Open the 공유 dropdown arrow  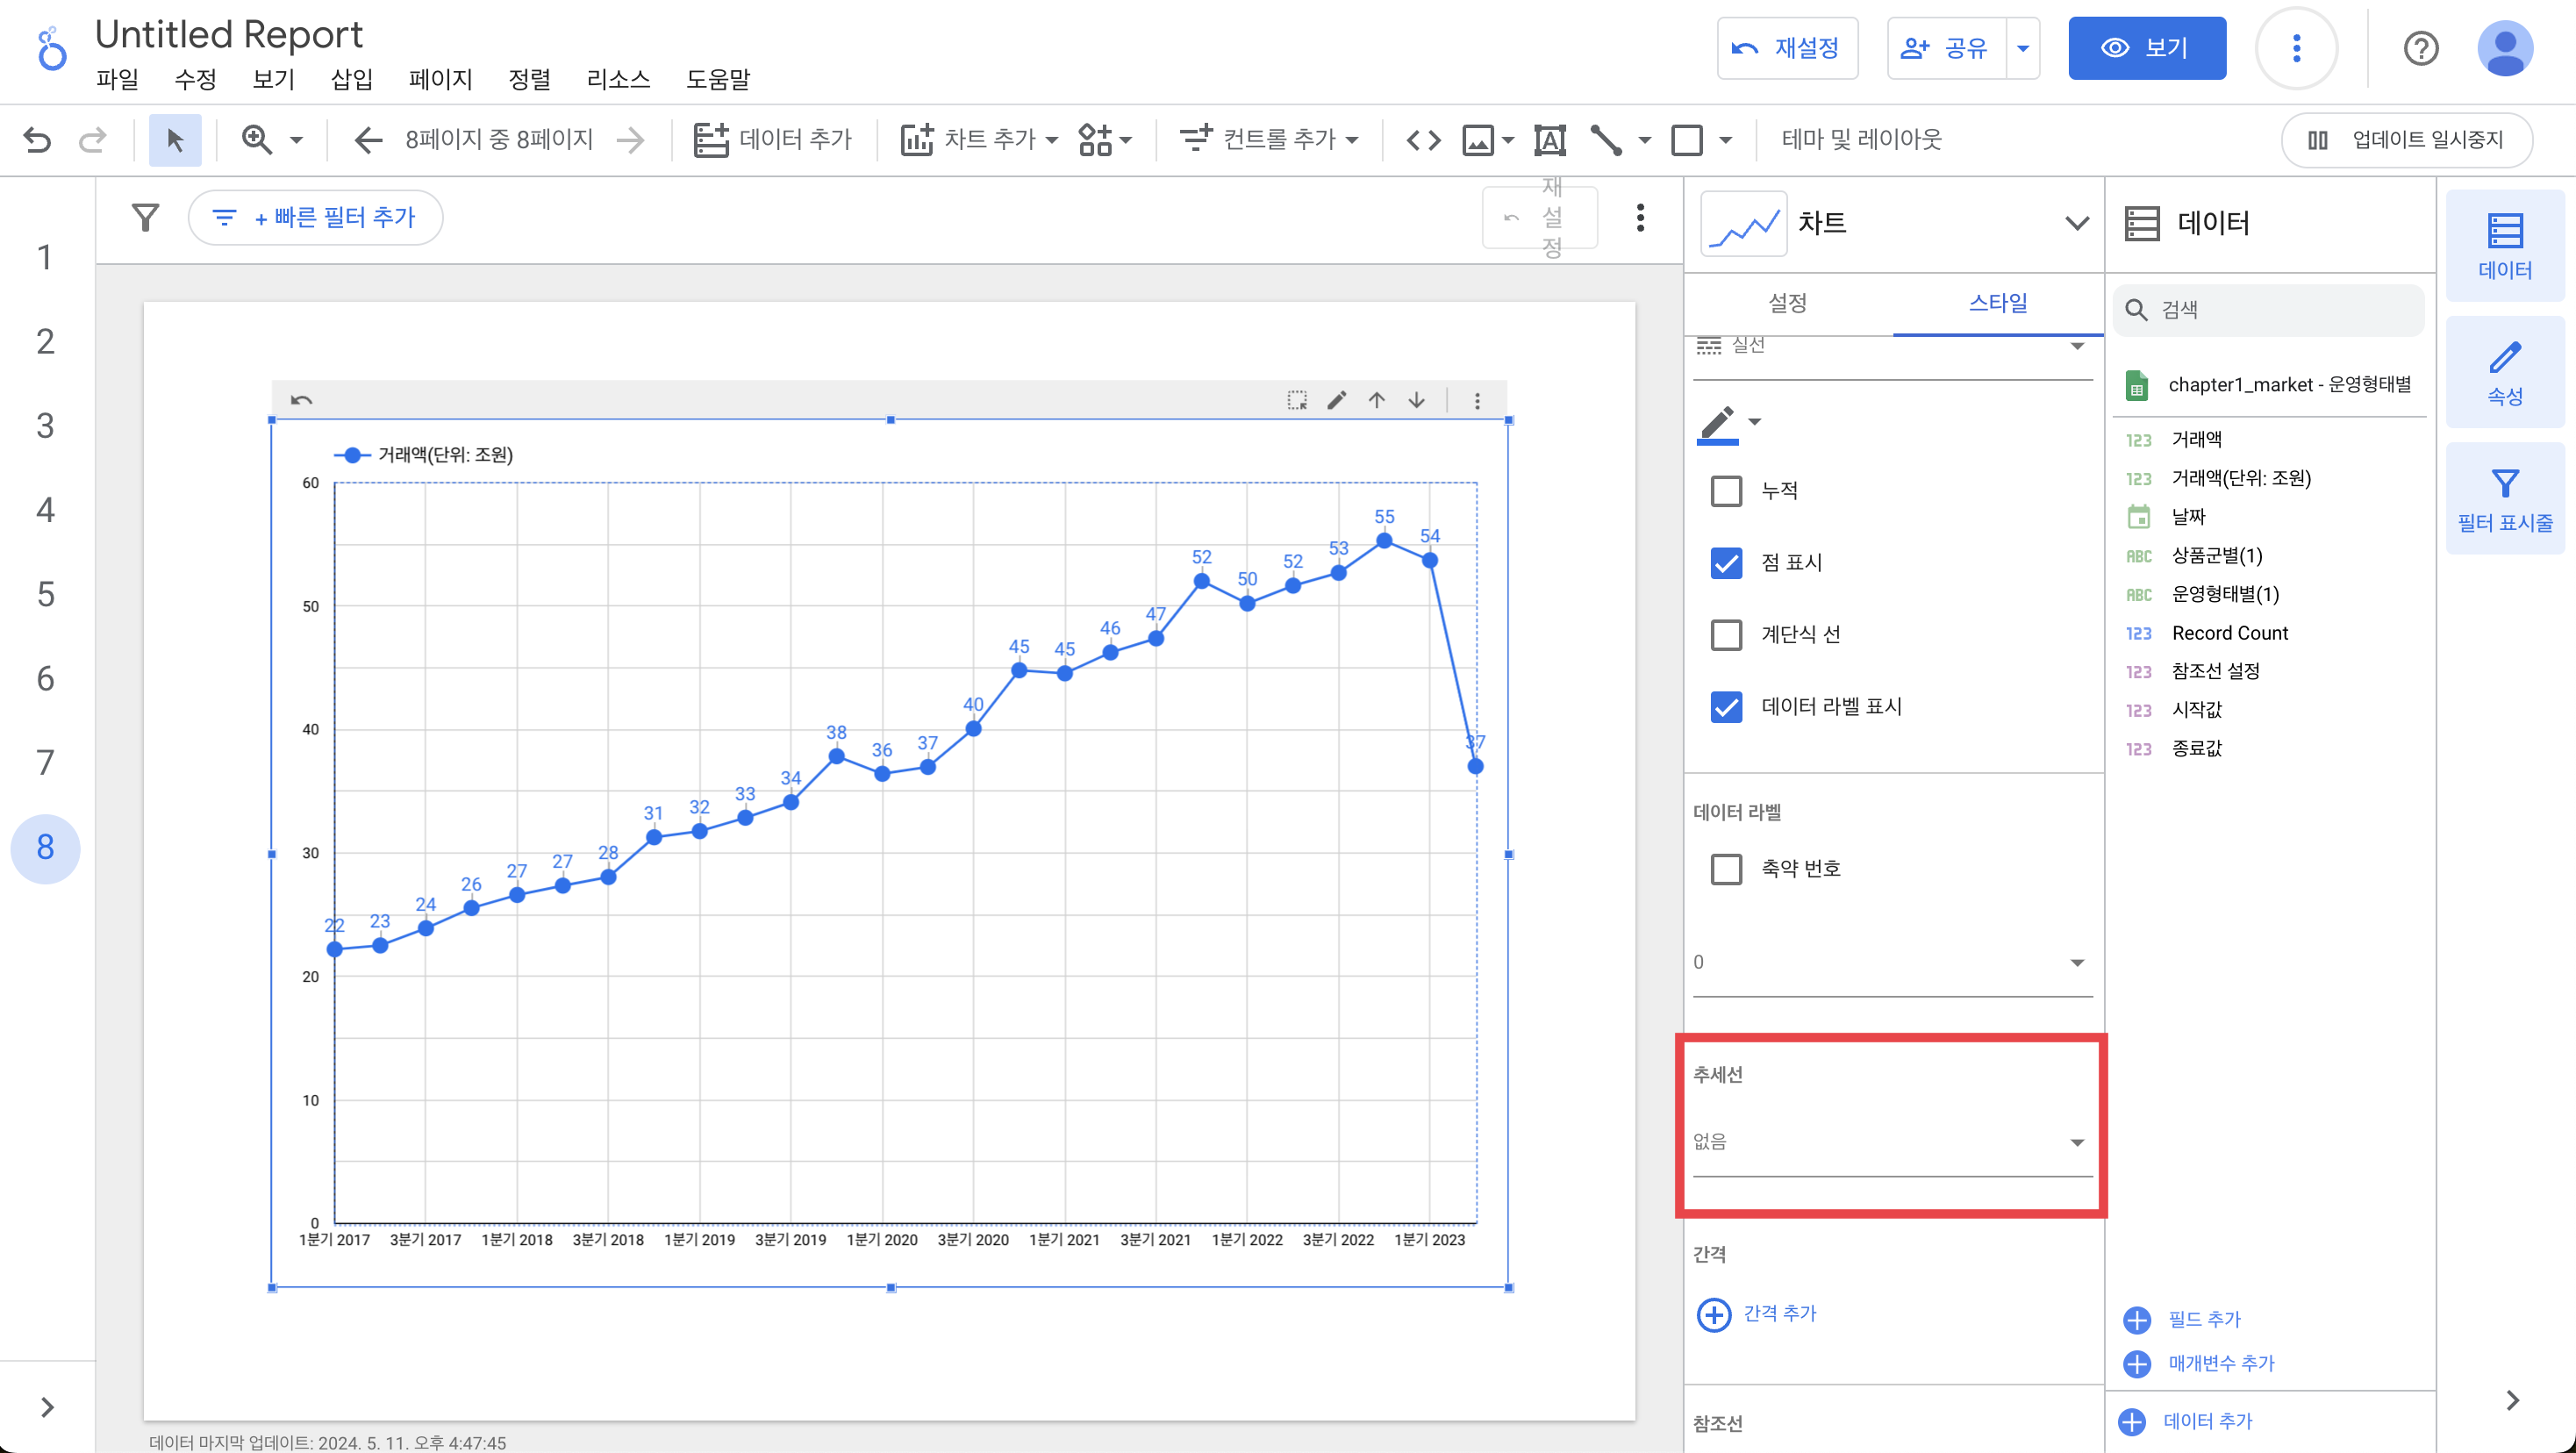click(2022, 48)
